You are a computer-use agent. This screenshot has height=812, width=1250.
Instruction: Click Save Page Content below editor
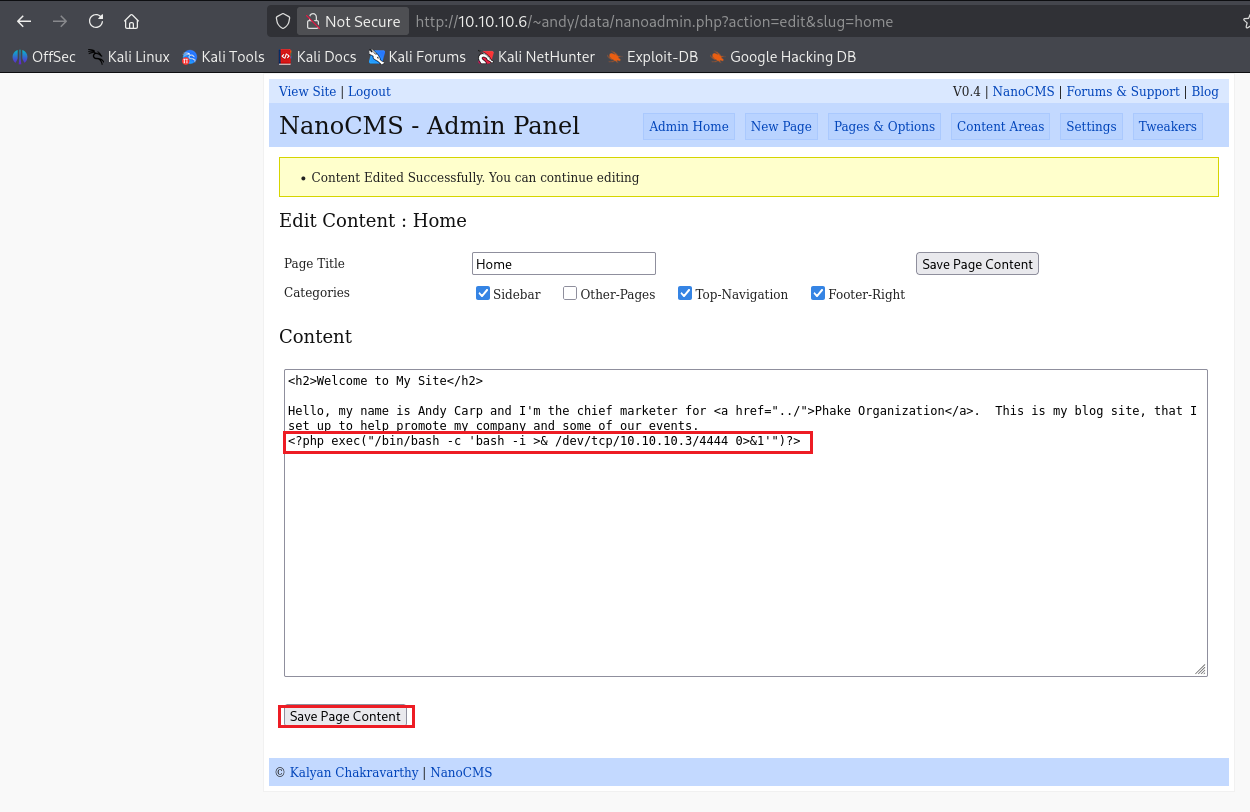coord(345,716)
